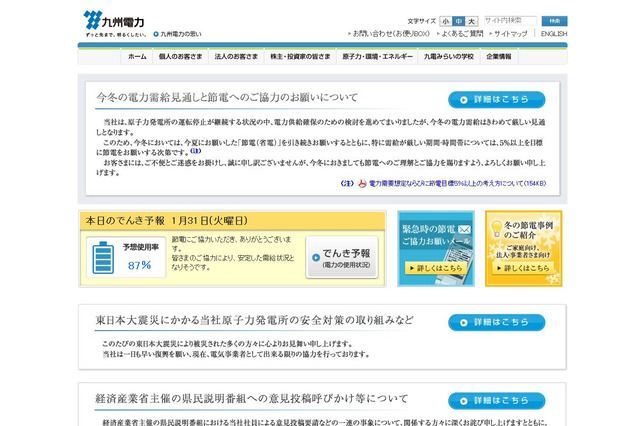Click the Kyushu Electric Power (九州電力) logo

coord(114,20)
